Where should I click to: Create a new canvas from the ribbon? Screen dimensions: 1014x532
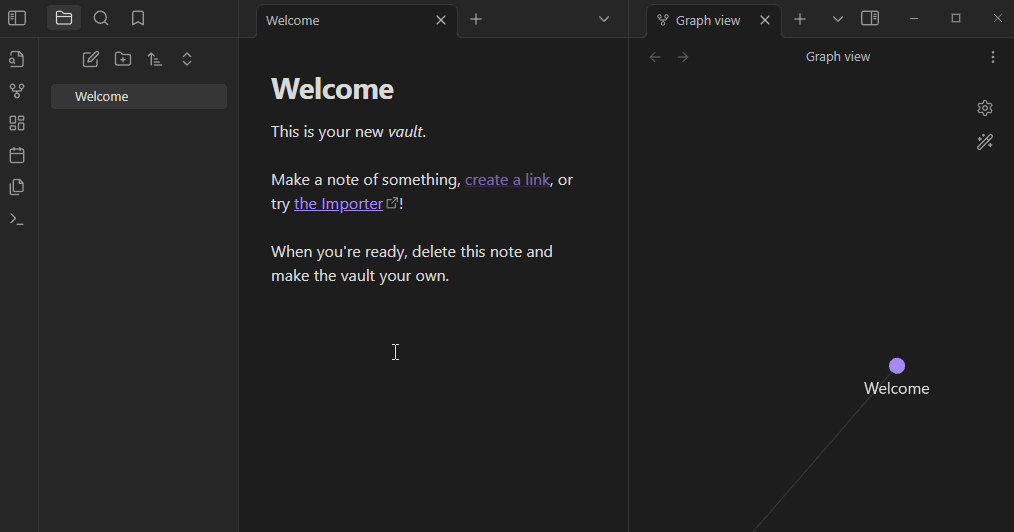(x=16, y=123)
